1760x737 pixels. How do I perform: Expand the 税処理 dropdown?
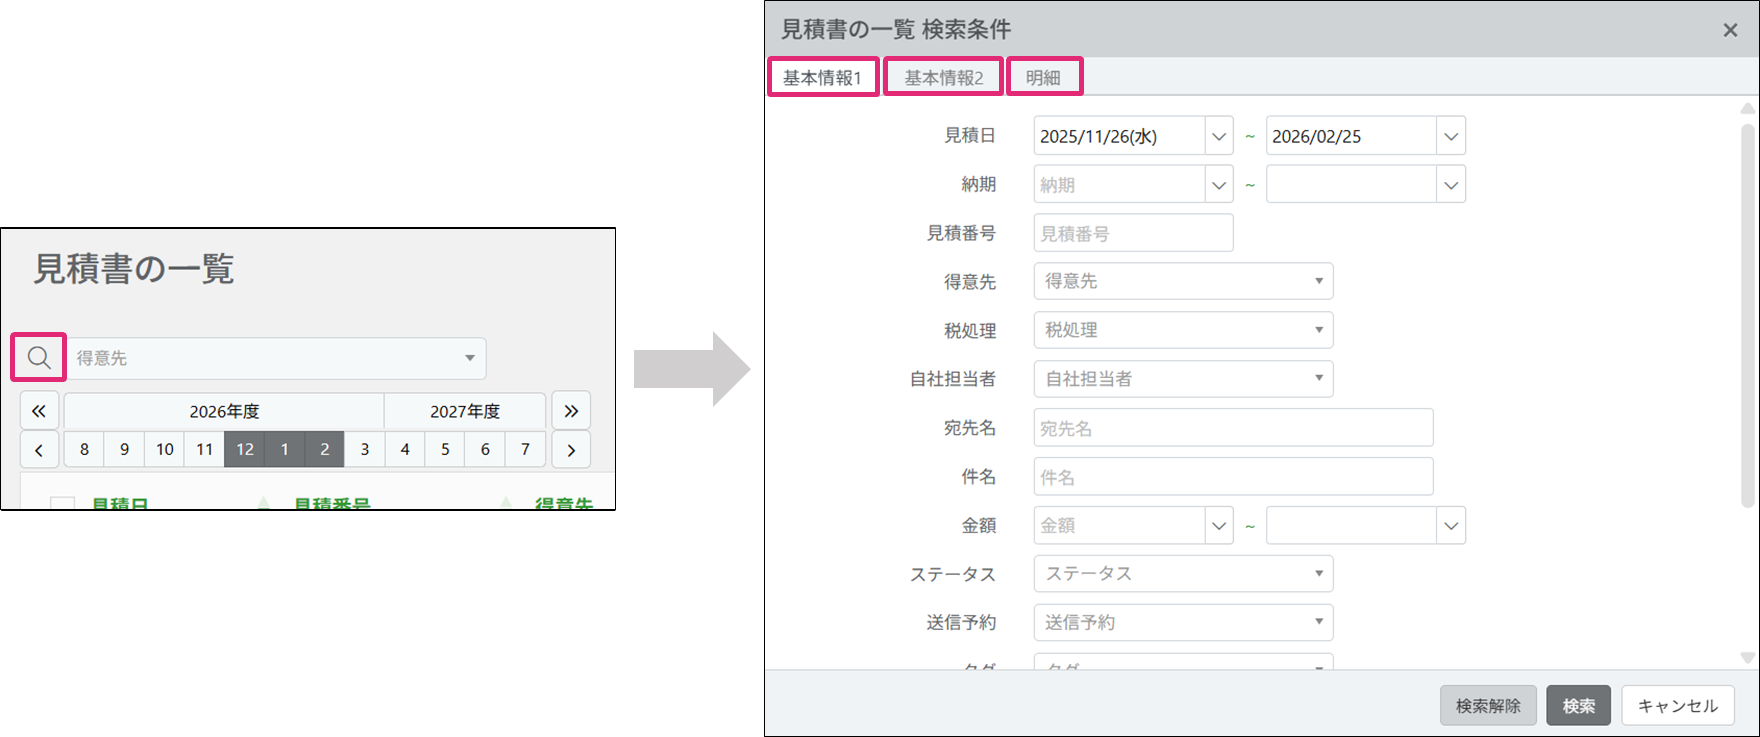pyautogui.click(x=1318, y=330)
